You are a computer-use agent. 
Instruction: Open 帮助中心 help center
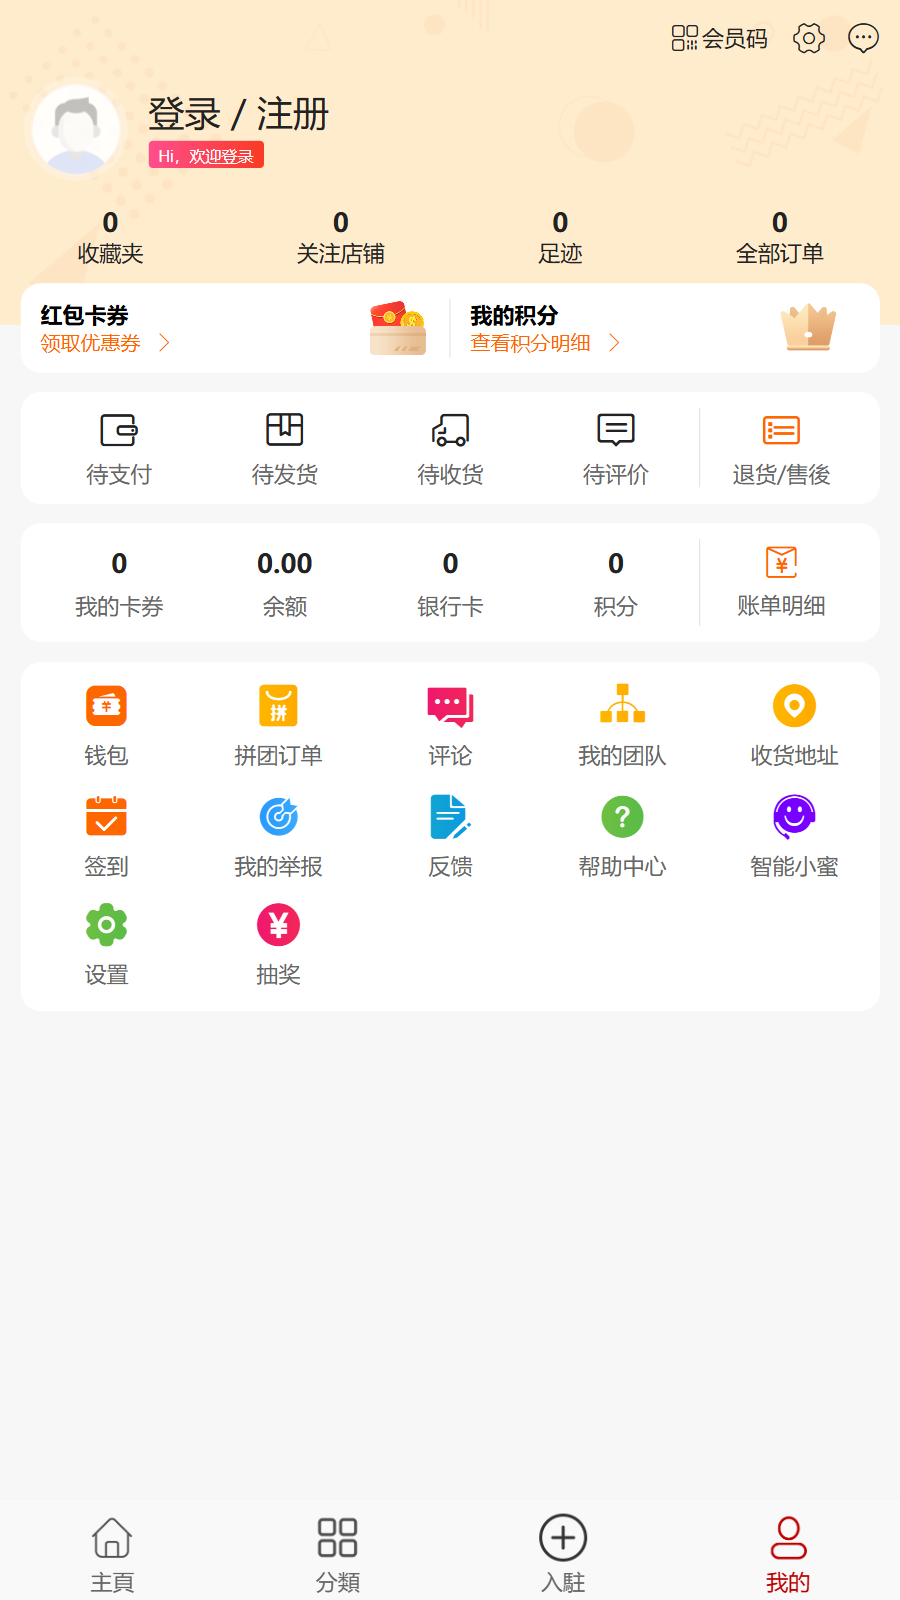point(622,837)
